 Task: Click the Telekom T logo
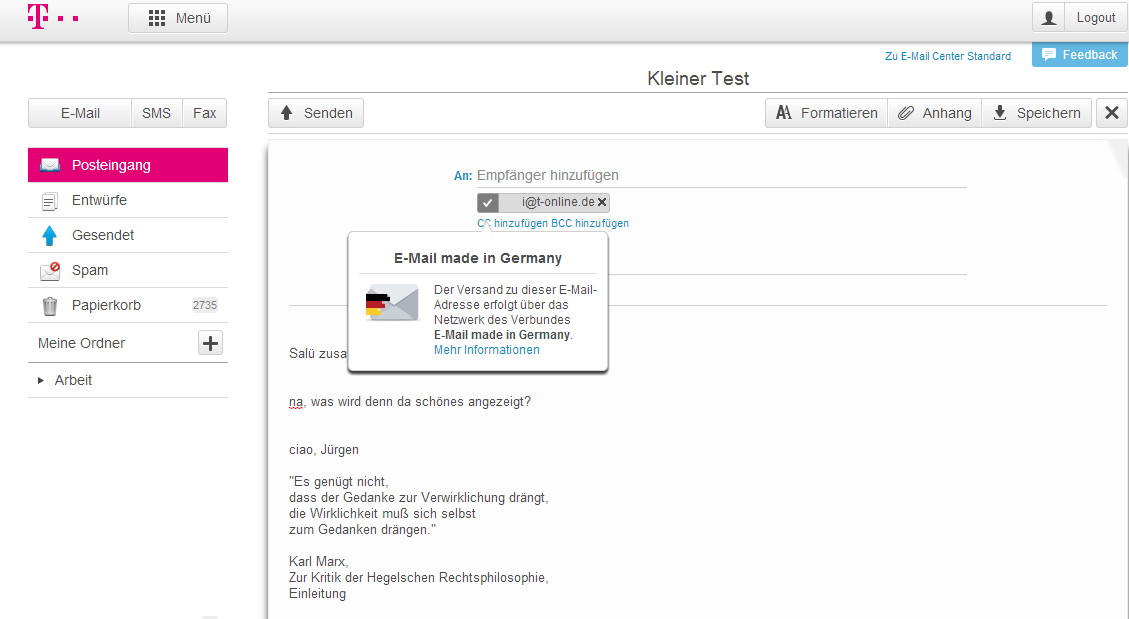click(x=36, y=17)
